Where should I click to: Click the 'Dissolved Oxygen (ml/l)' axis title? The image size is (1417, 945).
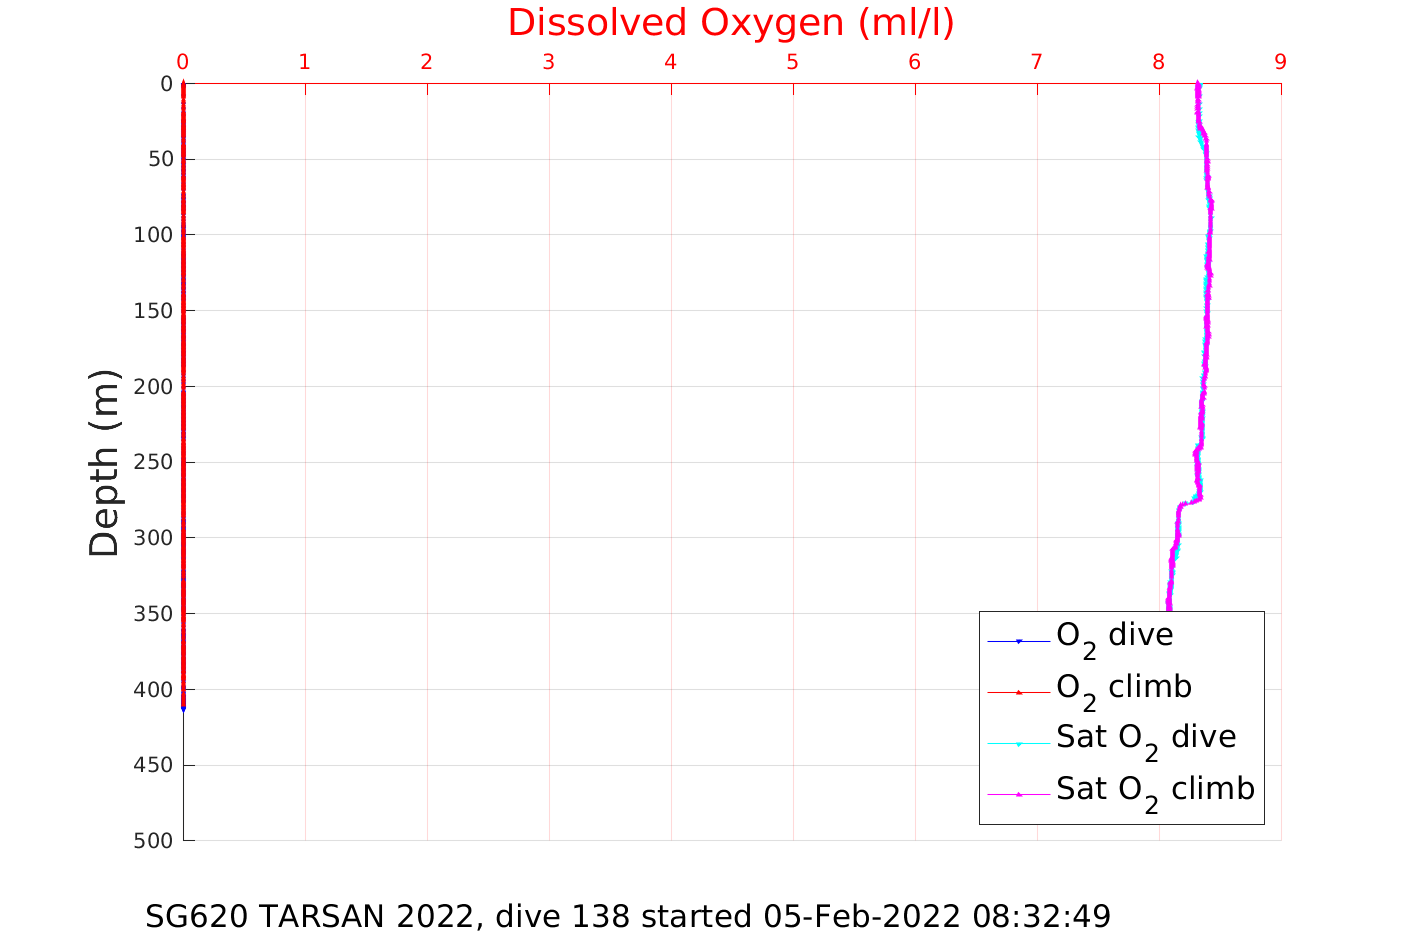point(731,23)
